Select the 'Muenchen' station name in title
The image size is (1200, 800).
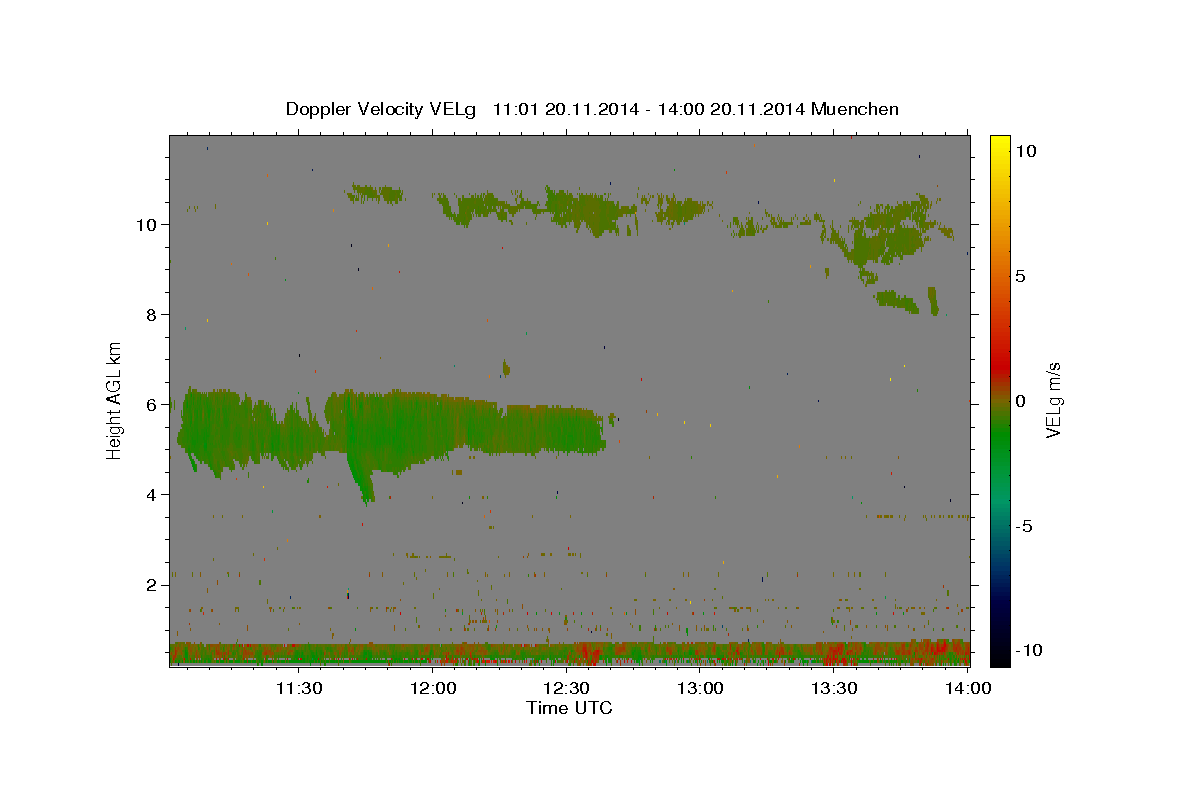click(x=855, y=109)
